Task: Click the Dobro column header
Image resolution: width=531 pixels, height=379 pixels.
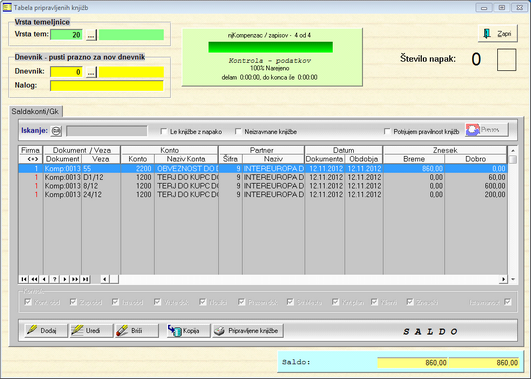Action: coord(475,159)
